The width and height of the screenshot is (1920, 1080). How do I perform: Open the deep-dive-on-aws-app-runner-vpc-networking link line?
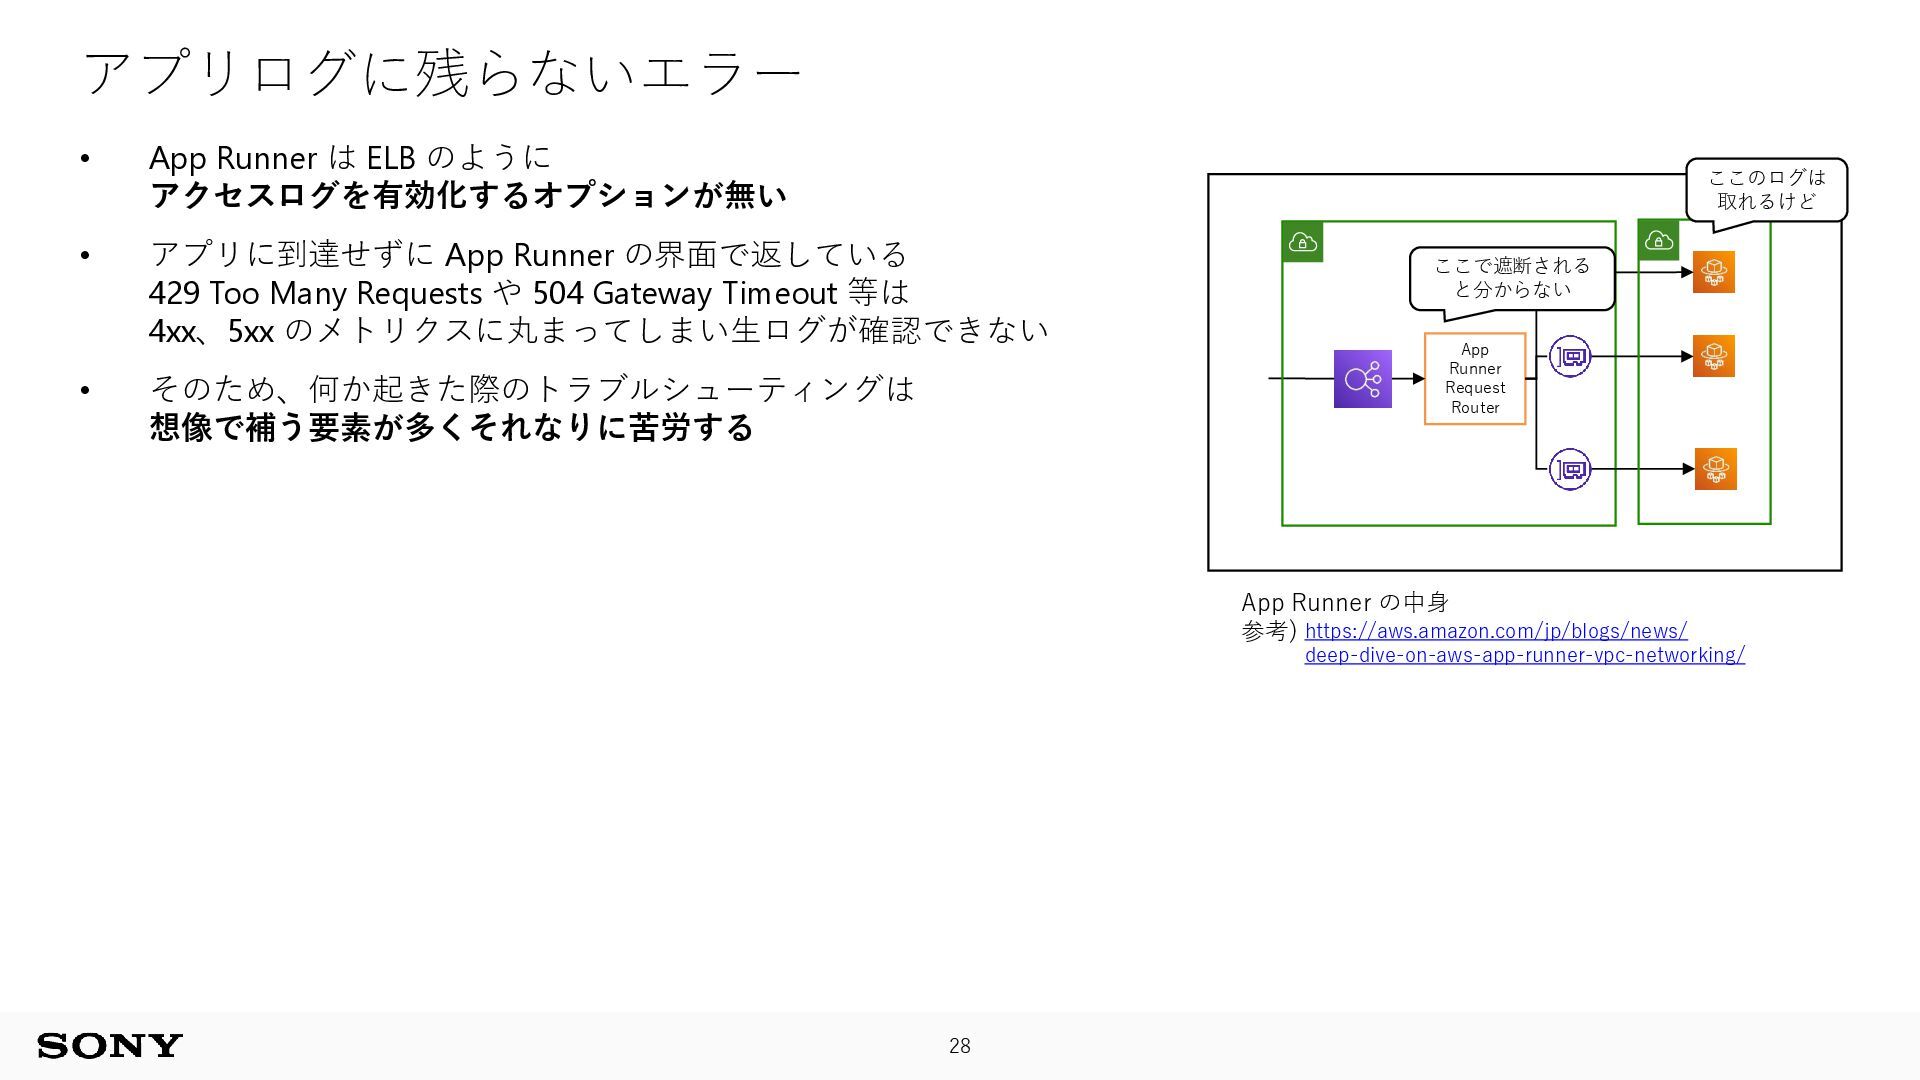(1525, 655)
